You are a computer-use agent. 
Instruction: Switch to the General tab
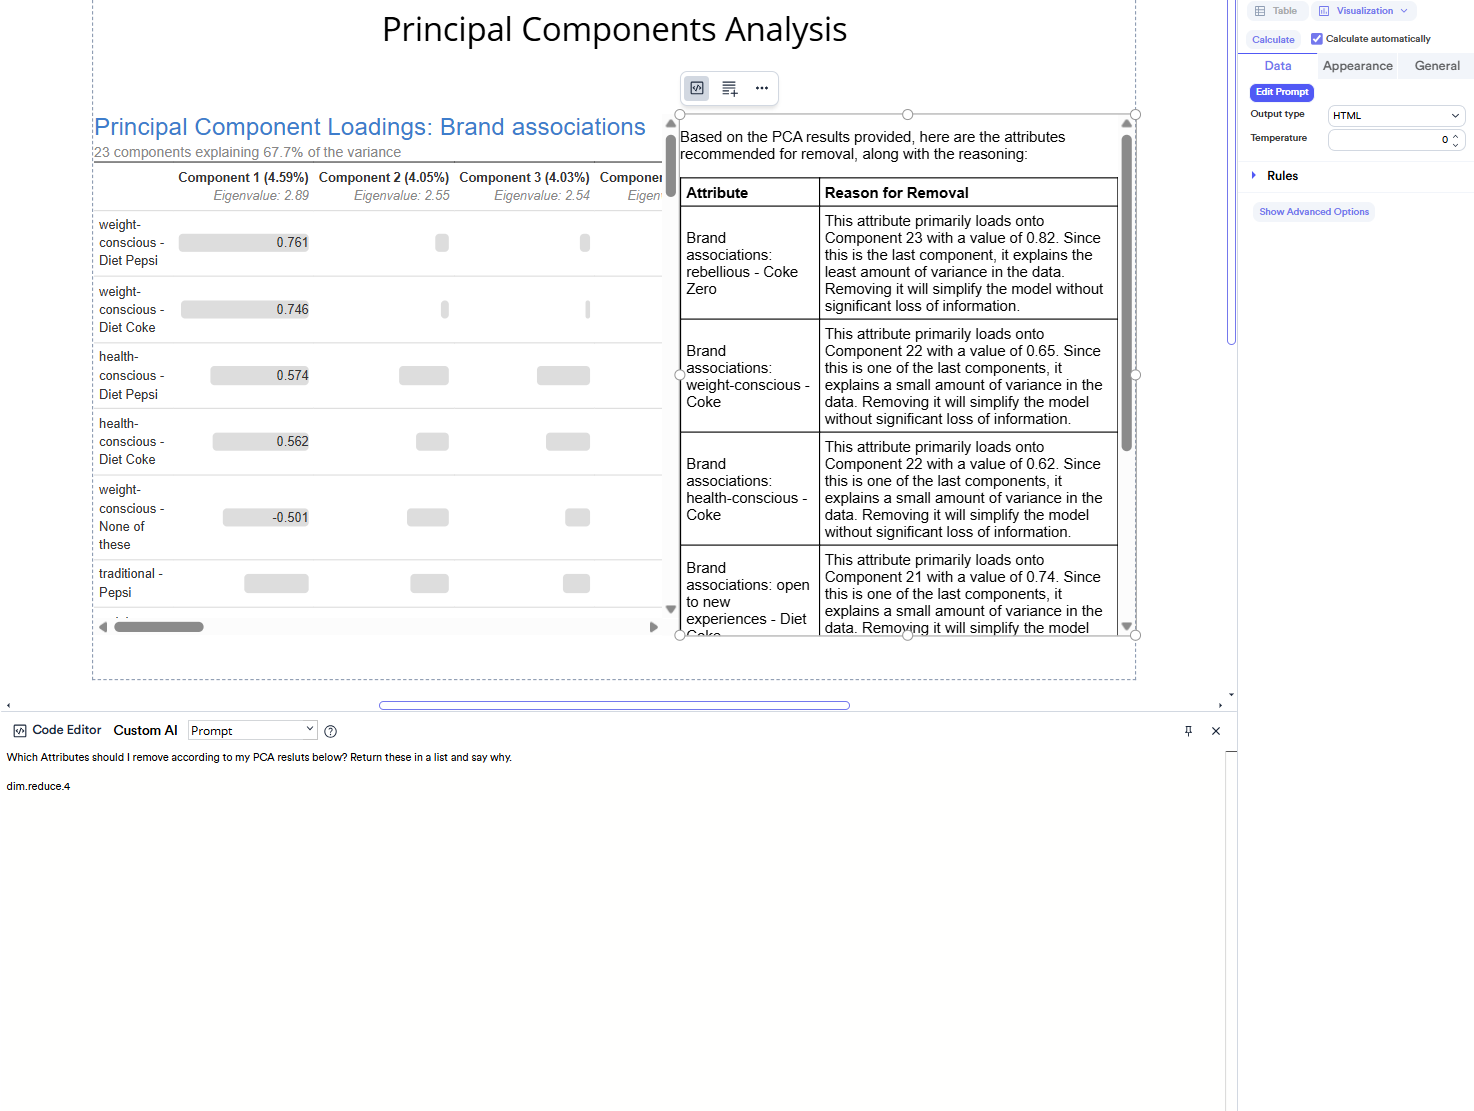coord(1437,66)
